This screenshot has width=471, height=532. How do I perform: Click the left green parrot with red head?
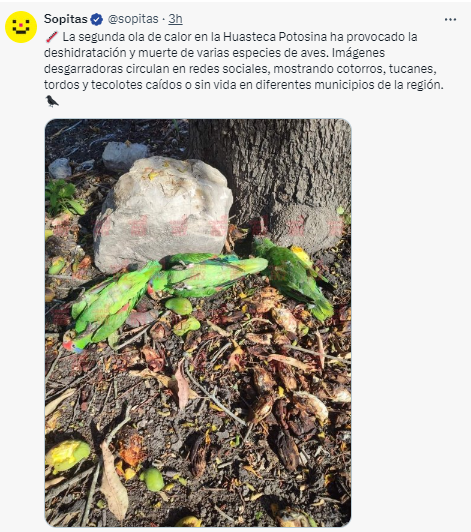click(109, 306)
